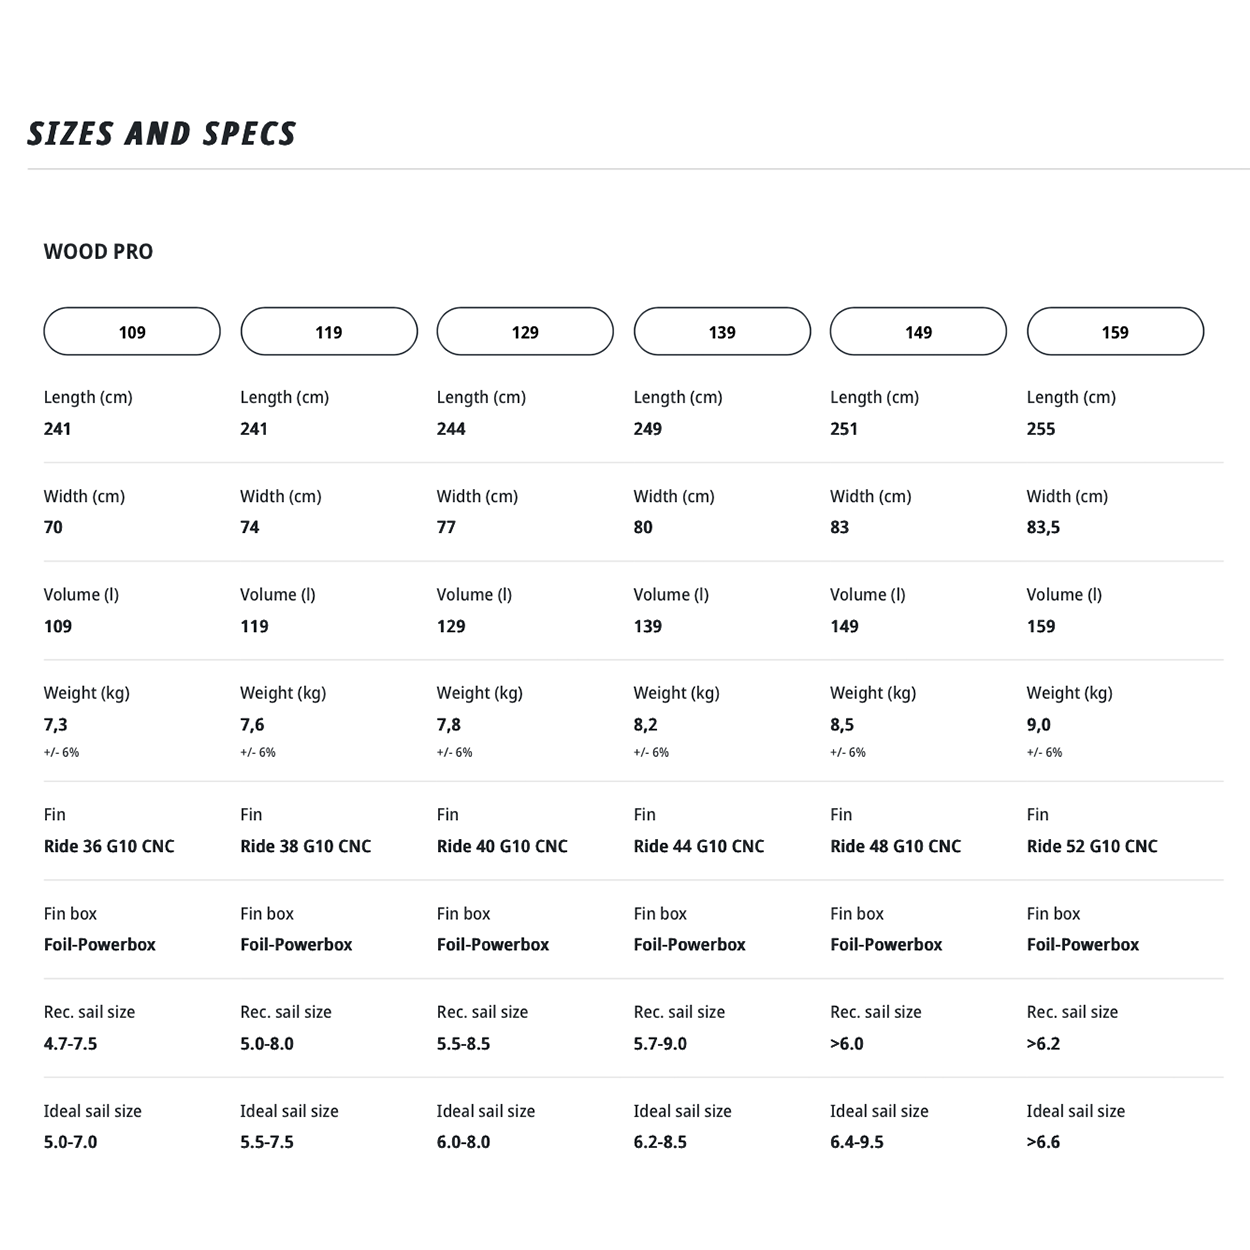The height and width of the screenshot is (1250, 1250).
Task: Select the 119 size button
Action: click(x=329, y=332)
